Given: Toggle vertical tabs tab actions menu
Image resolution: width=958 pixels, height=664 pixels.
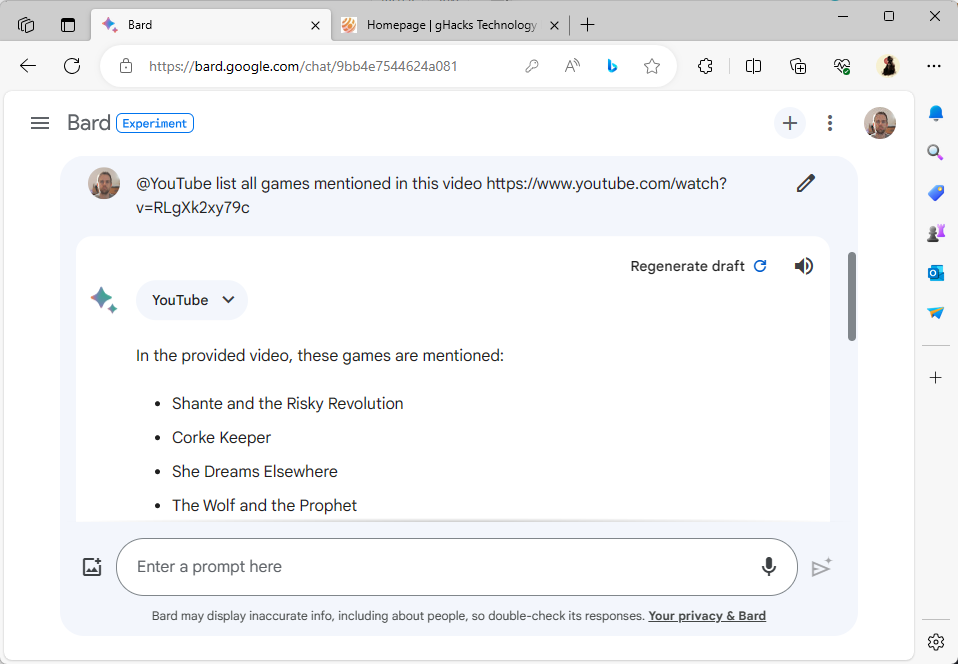Looking at the screenshot, I should point(68,25).
